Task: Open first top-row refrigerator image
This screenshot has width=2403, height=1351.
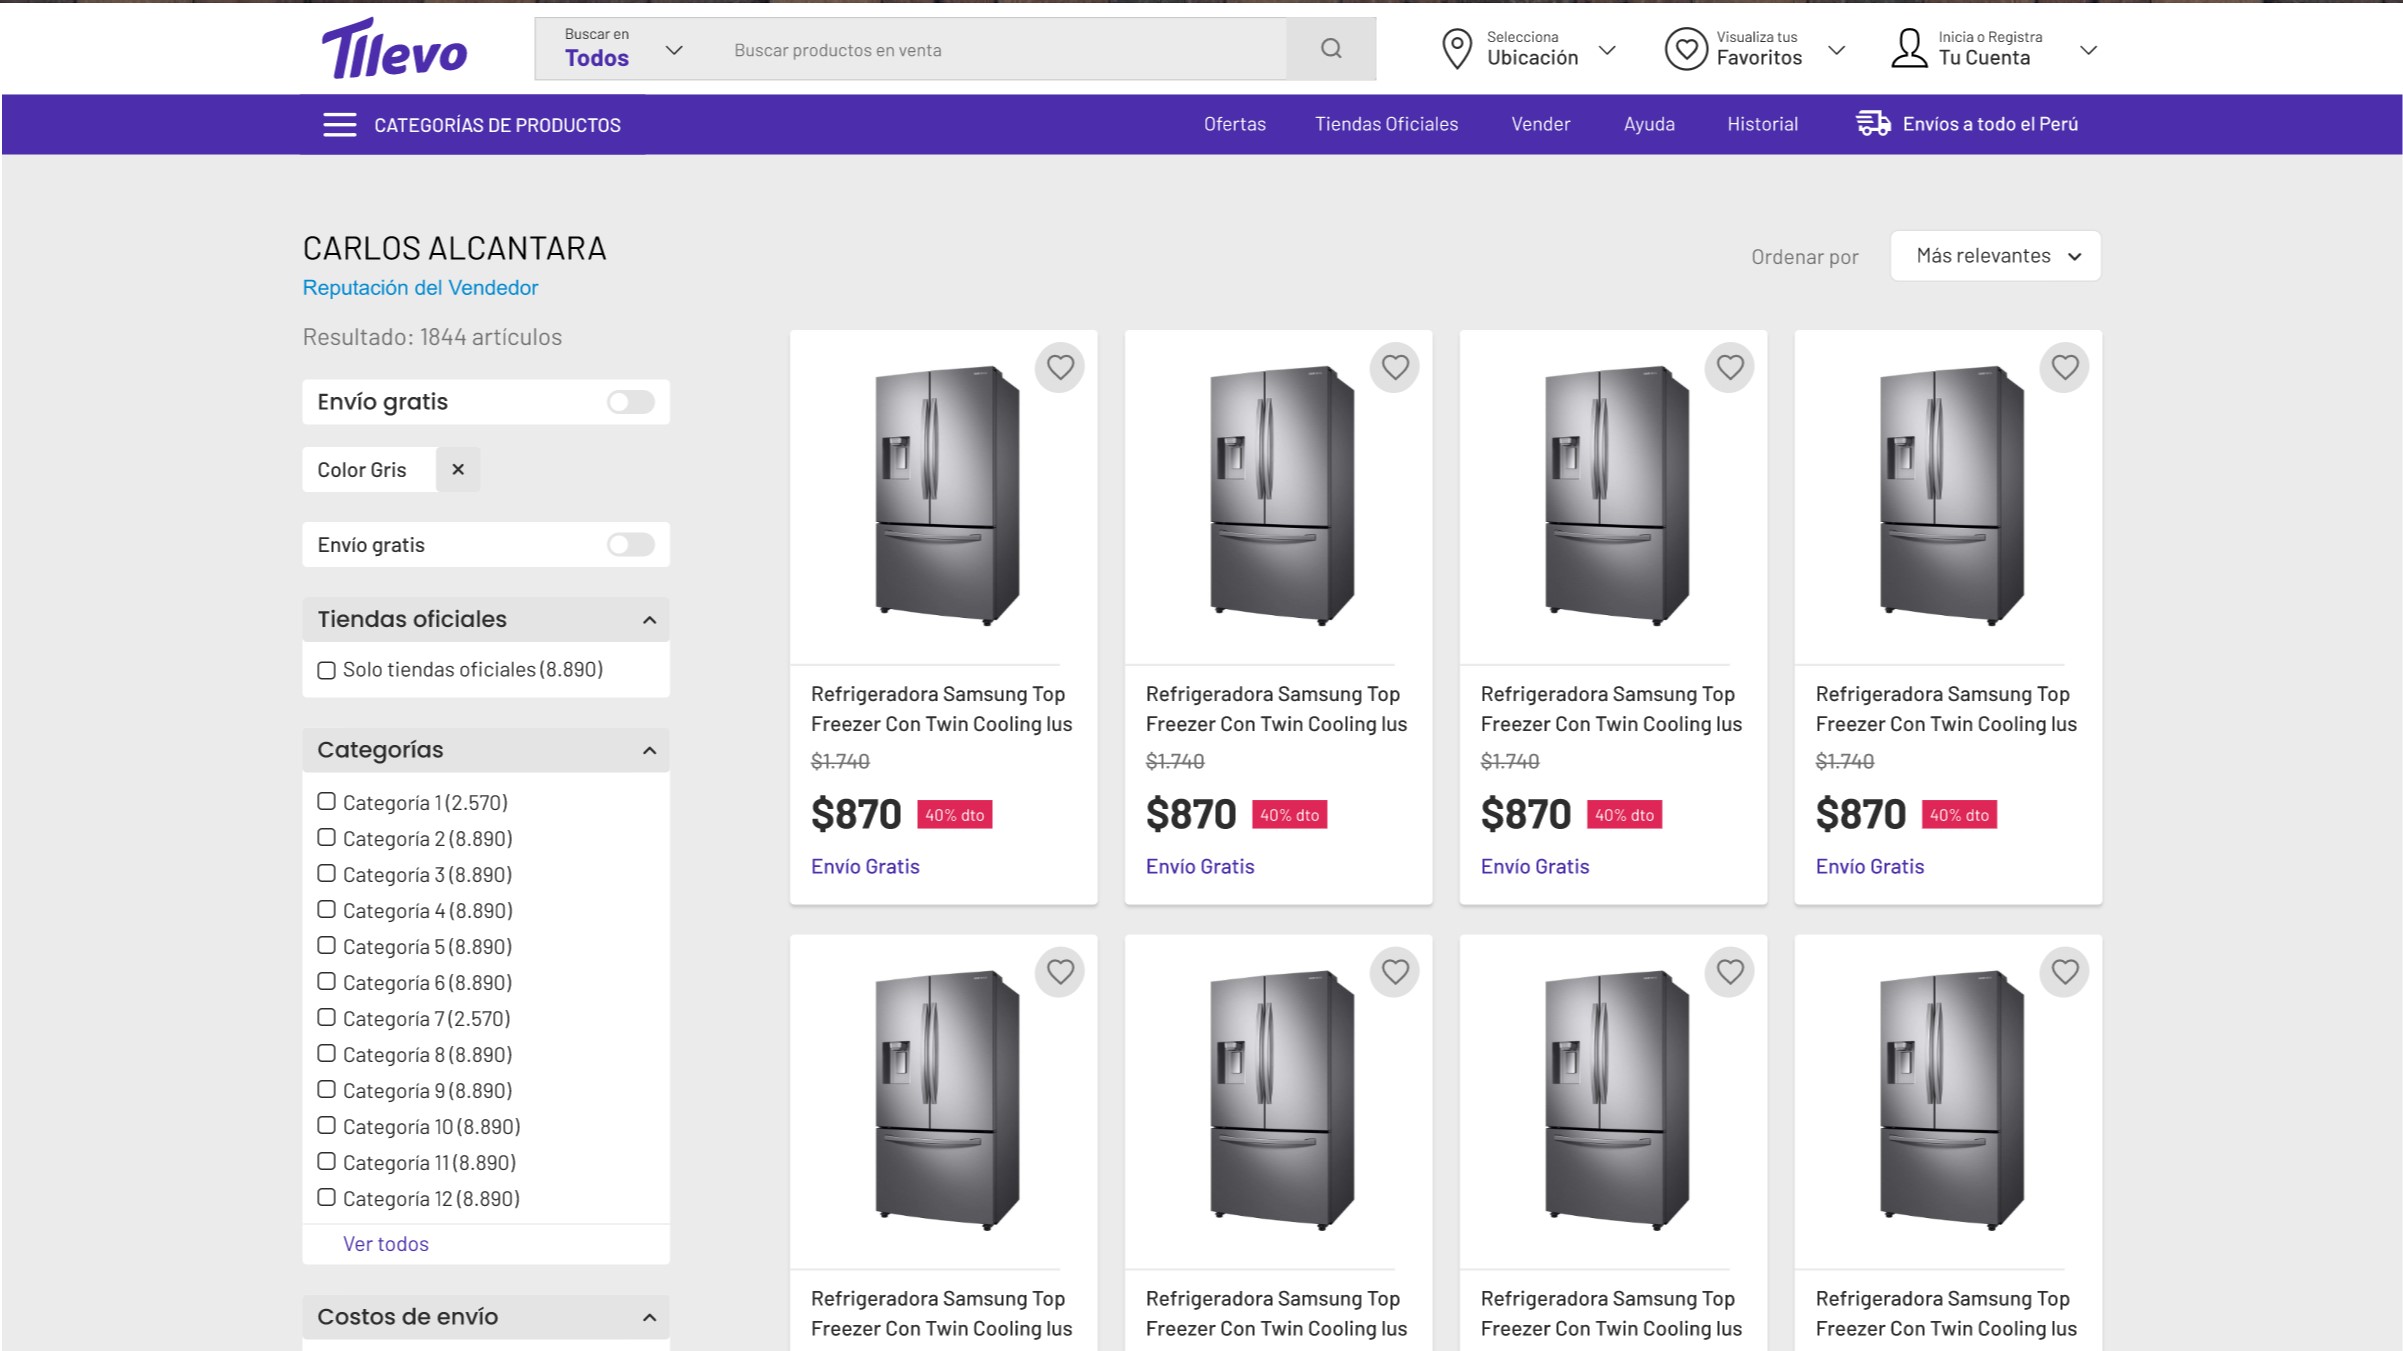Action: 946,496
